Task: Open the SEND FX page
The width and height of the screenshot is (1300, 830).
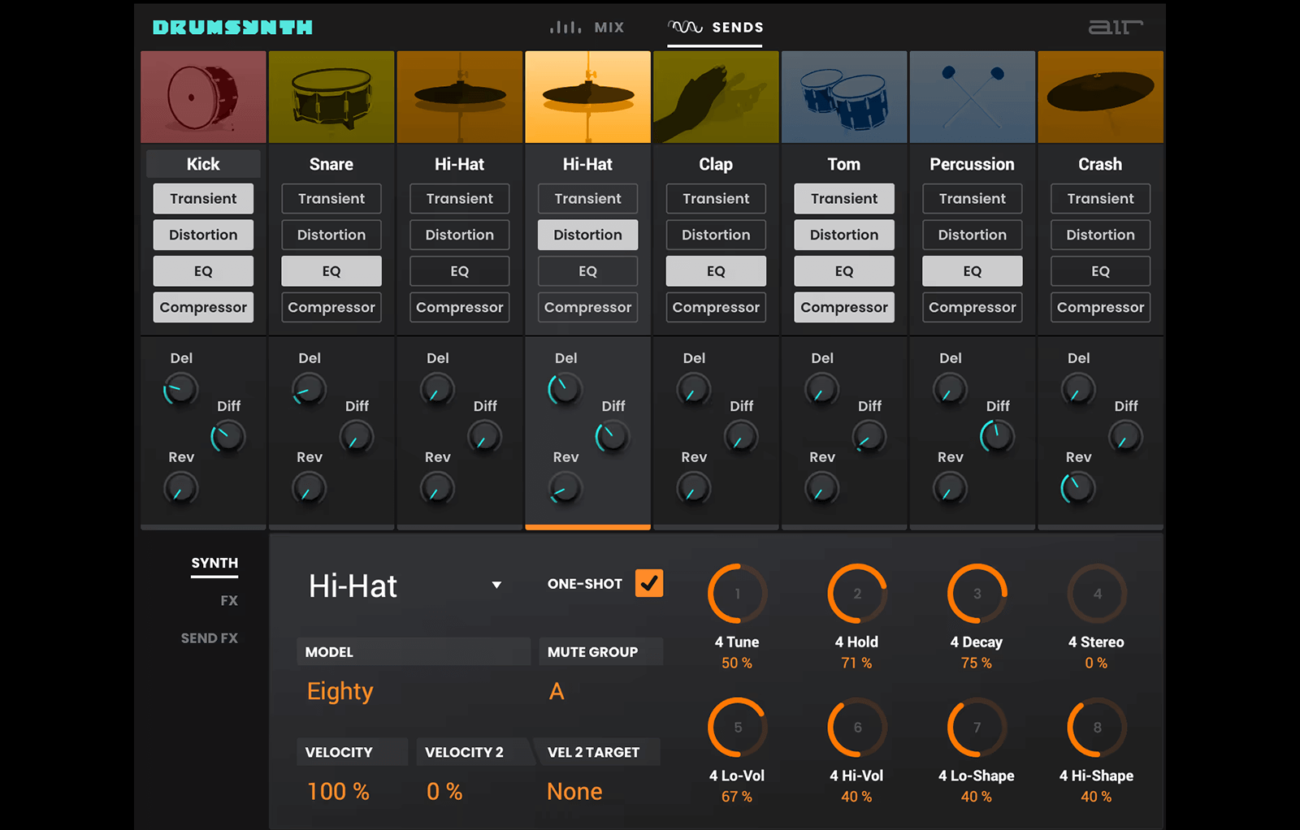Action: point(209,638)
